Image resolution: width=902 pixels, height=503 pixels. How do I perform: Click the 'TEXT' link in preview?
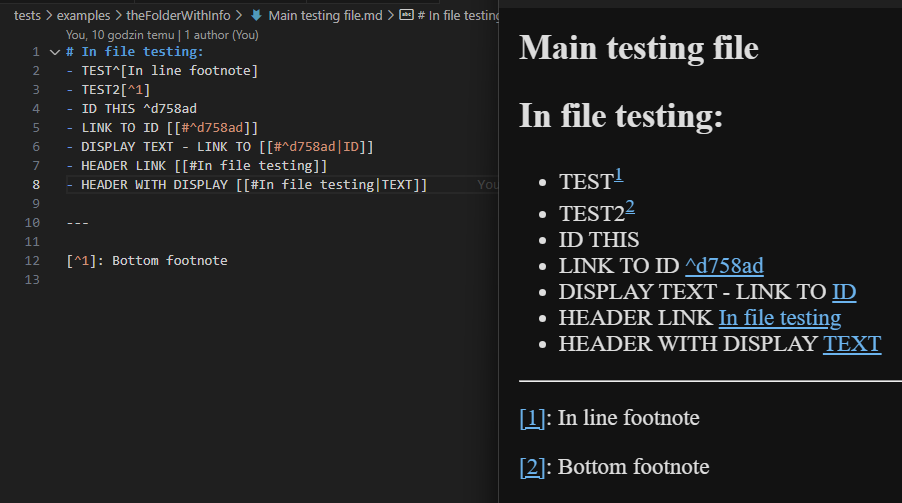852,344
